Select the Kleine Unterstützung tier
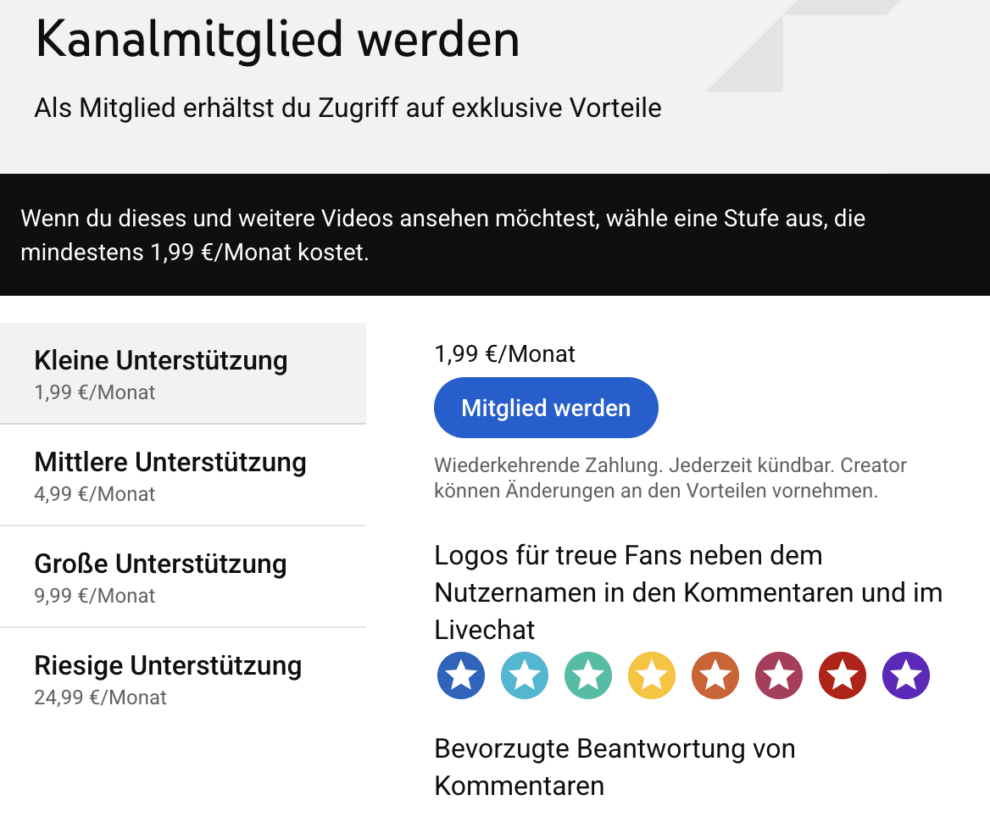The height and width of the screenshot is (817, 990). (182, 373)
